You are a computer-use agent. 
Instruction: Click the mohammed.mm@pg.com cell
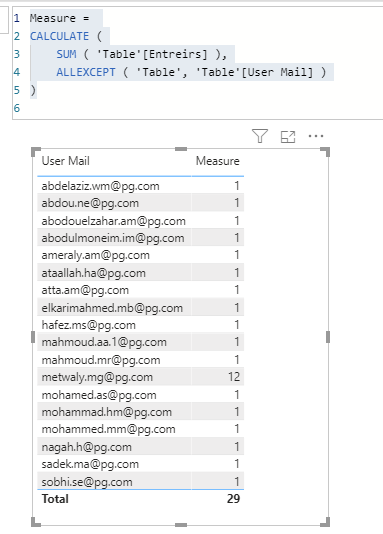[x=108, y=429]
